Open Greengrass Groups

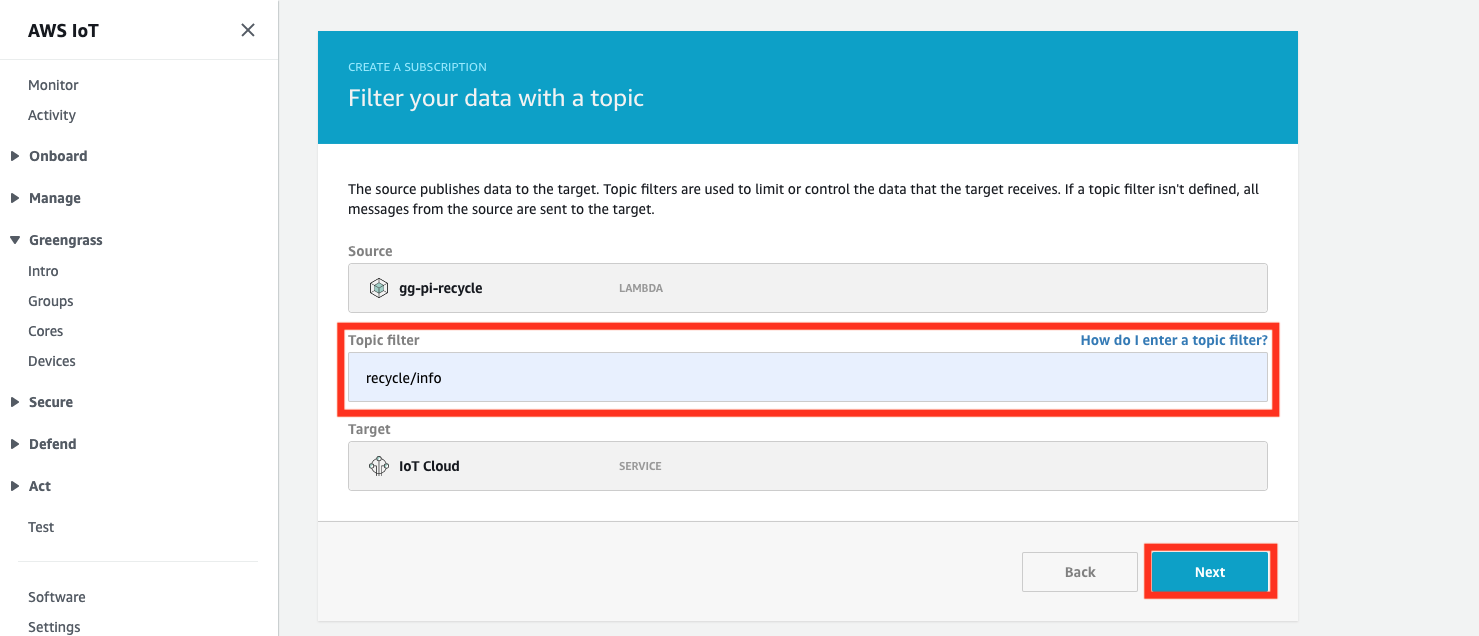click(51, 301)
